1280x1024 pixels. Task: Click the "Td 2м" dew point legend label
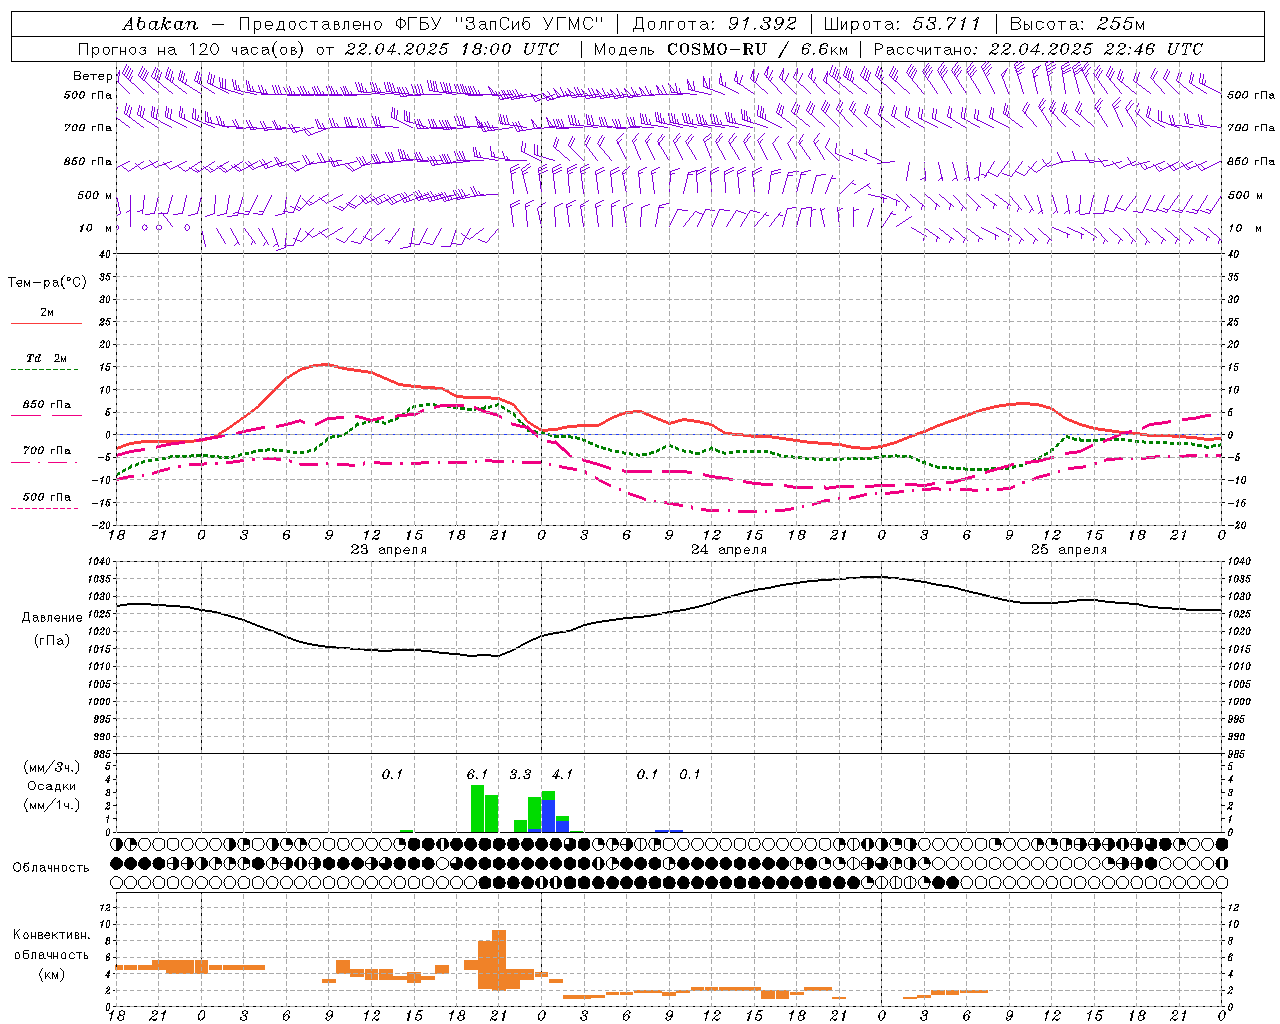pos(47,358)
